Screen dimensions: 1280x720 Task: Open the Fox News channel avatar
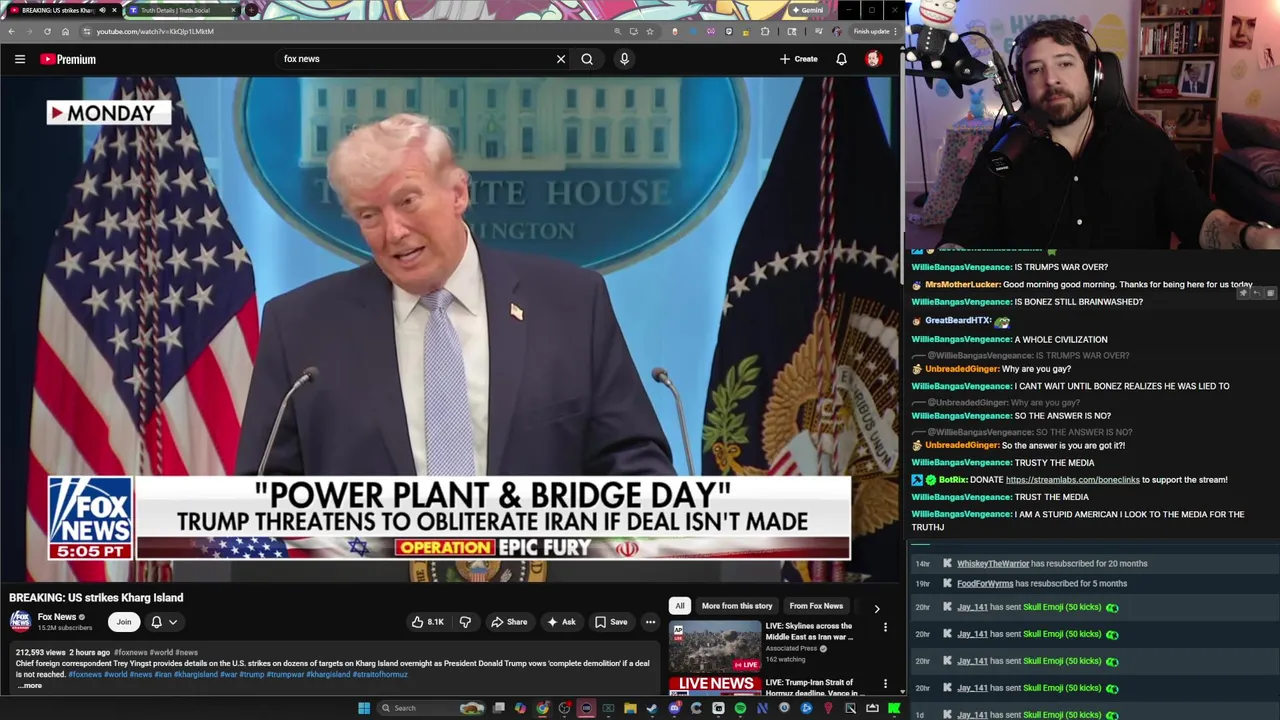pos(20,622)
